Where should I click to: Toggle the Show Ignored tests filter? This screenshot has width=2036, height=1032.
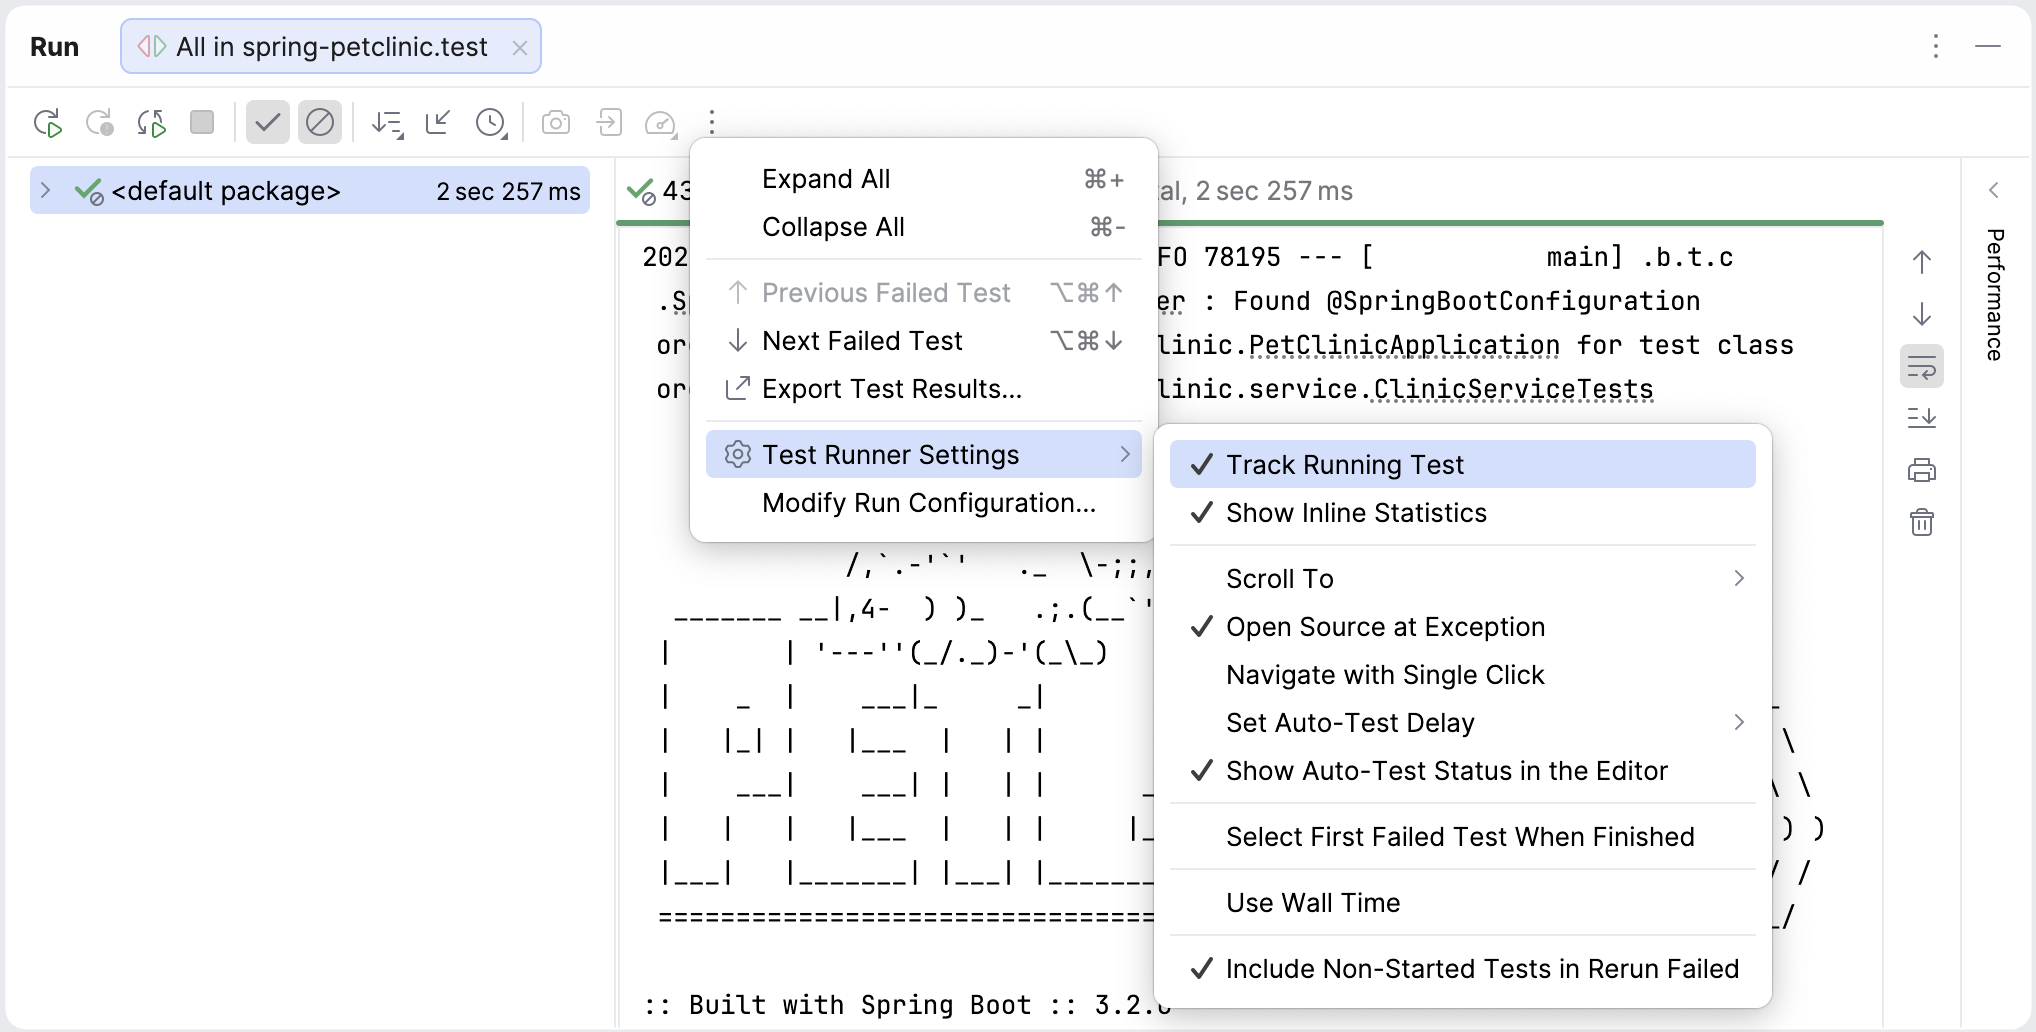(320, 122)
